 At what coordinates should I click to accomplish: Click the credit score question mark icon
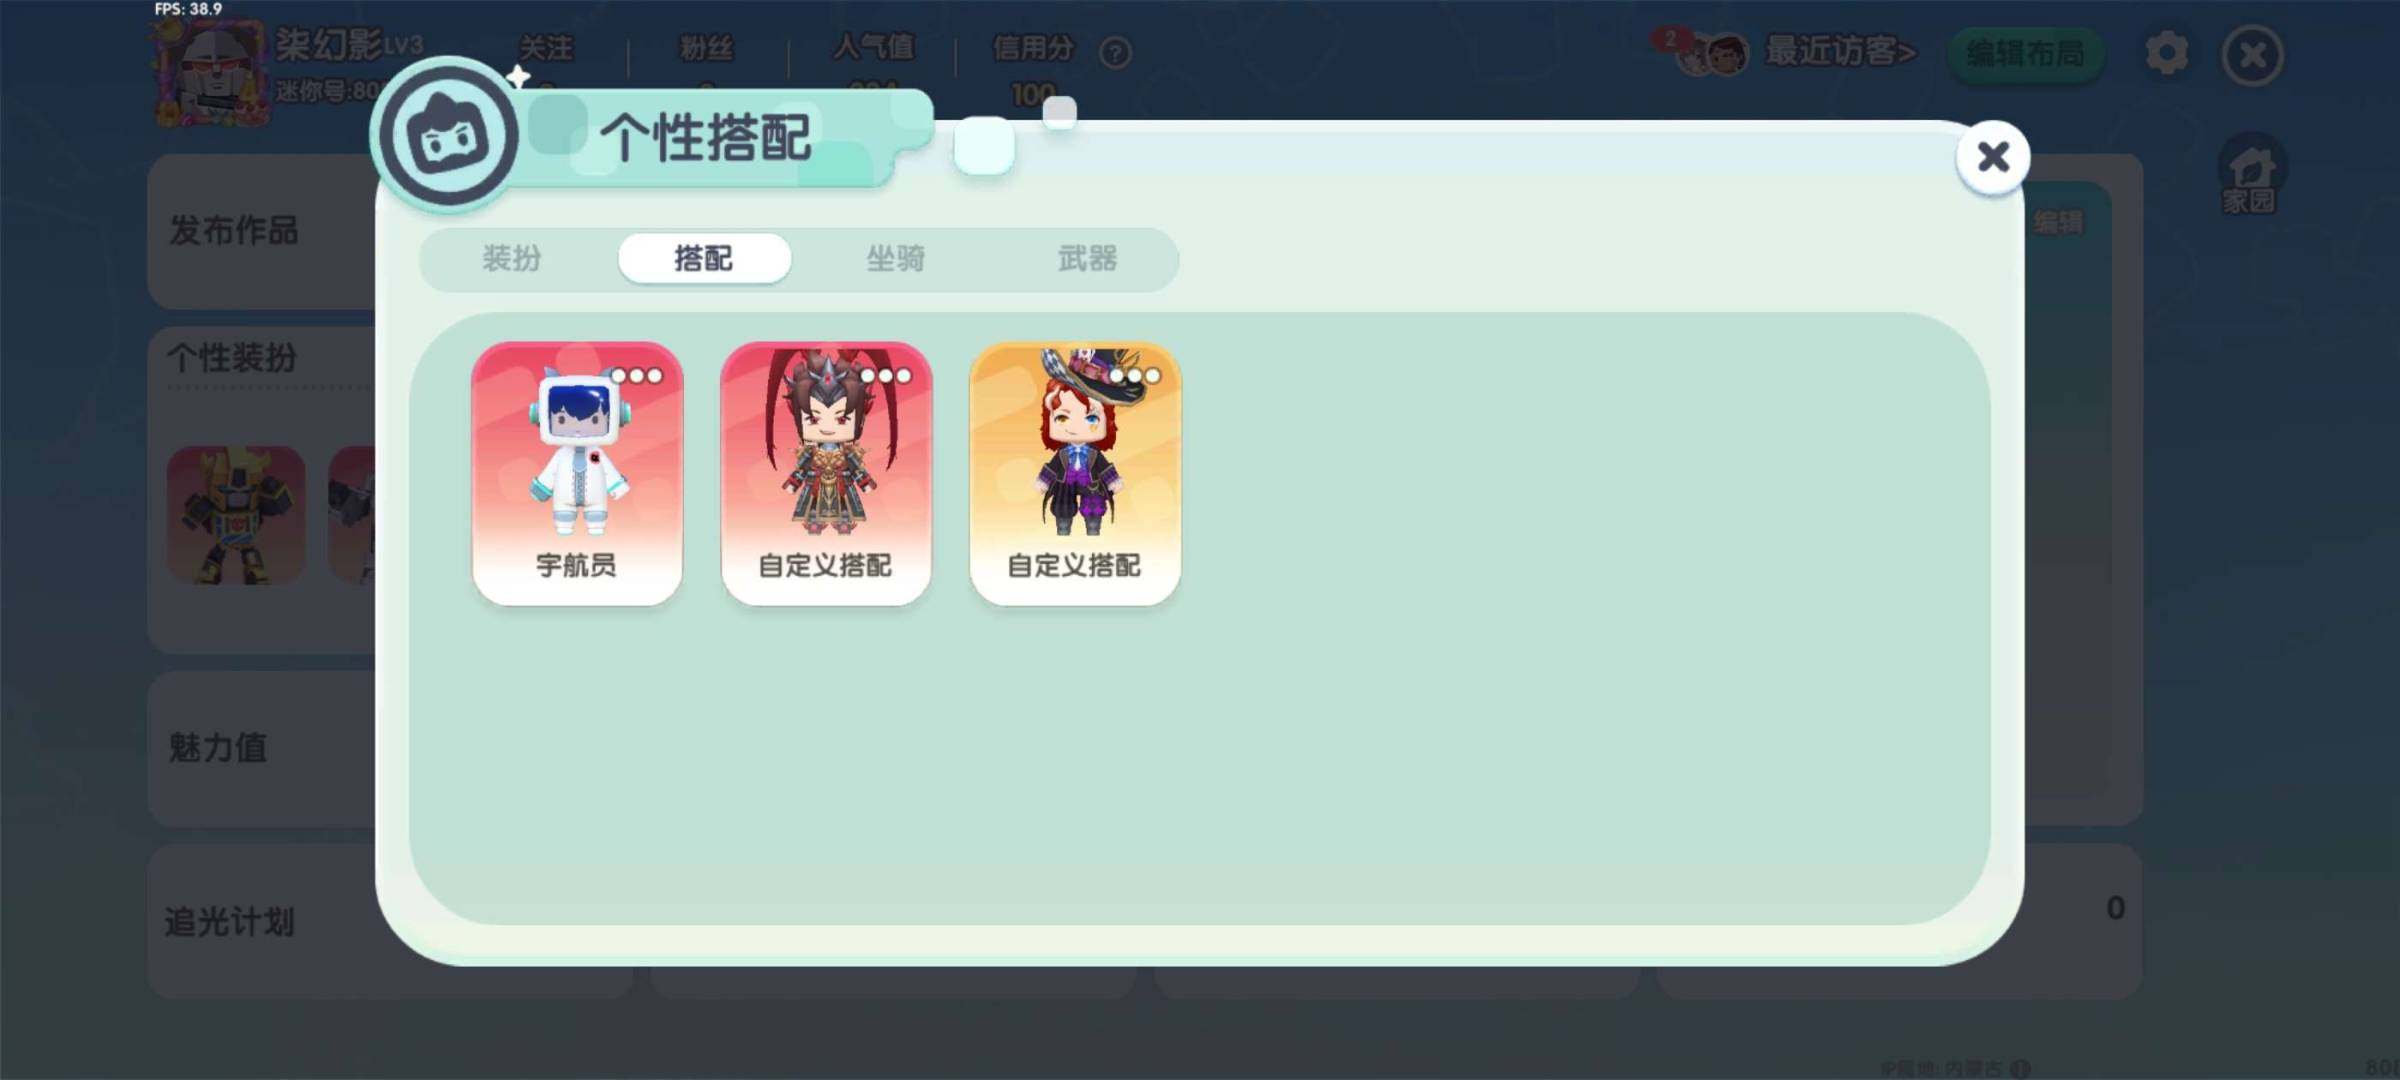[x=1115, y=52]
